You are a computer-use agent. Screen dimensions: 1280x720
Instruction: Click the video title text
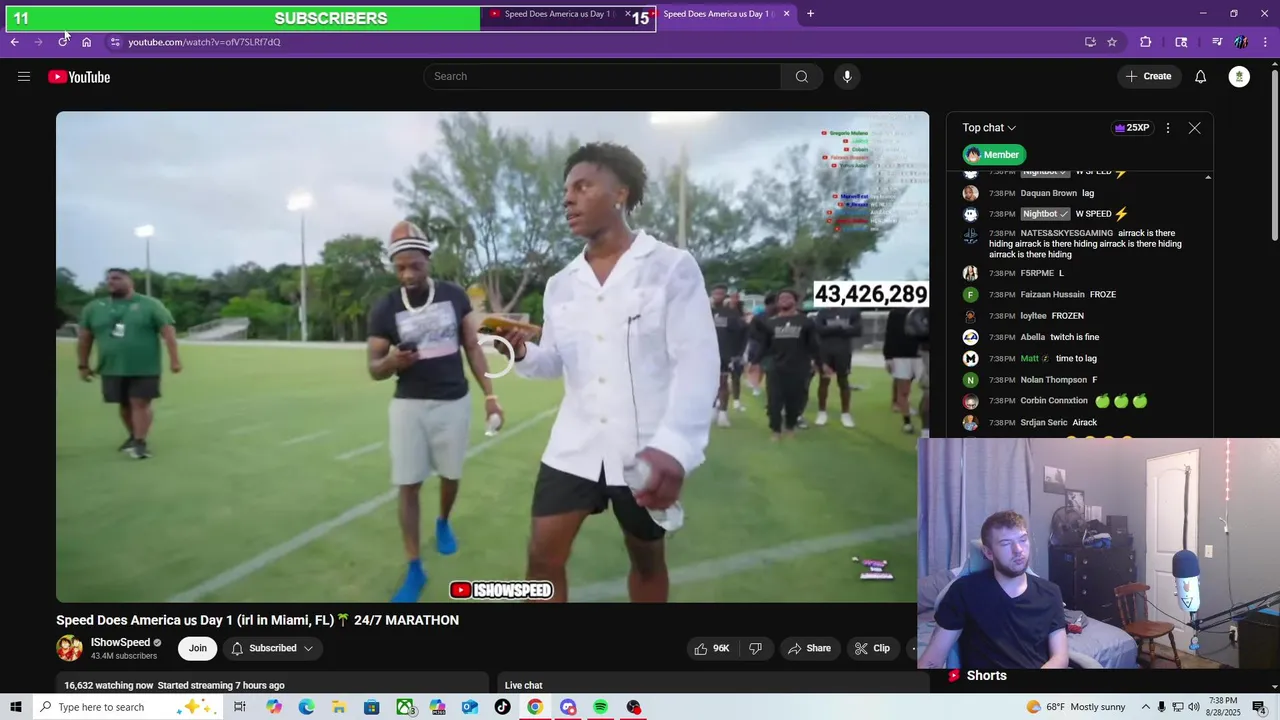point(257,620)
